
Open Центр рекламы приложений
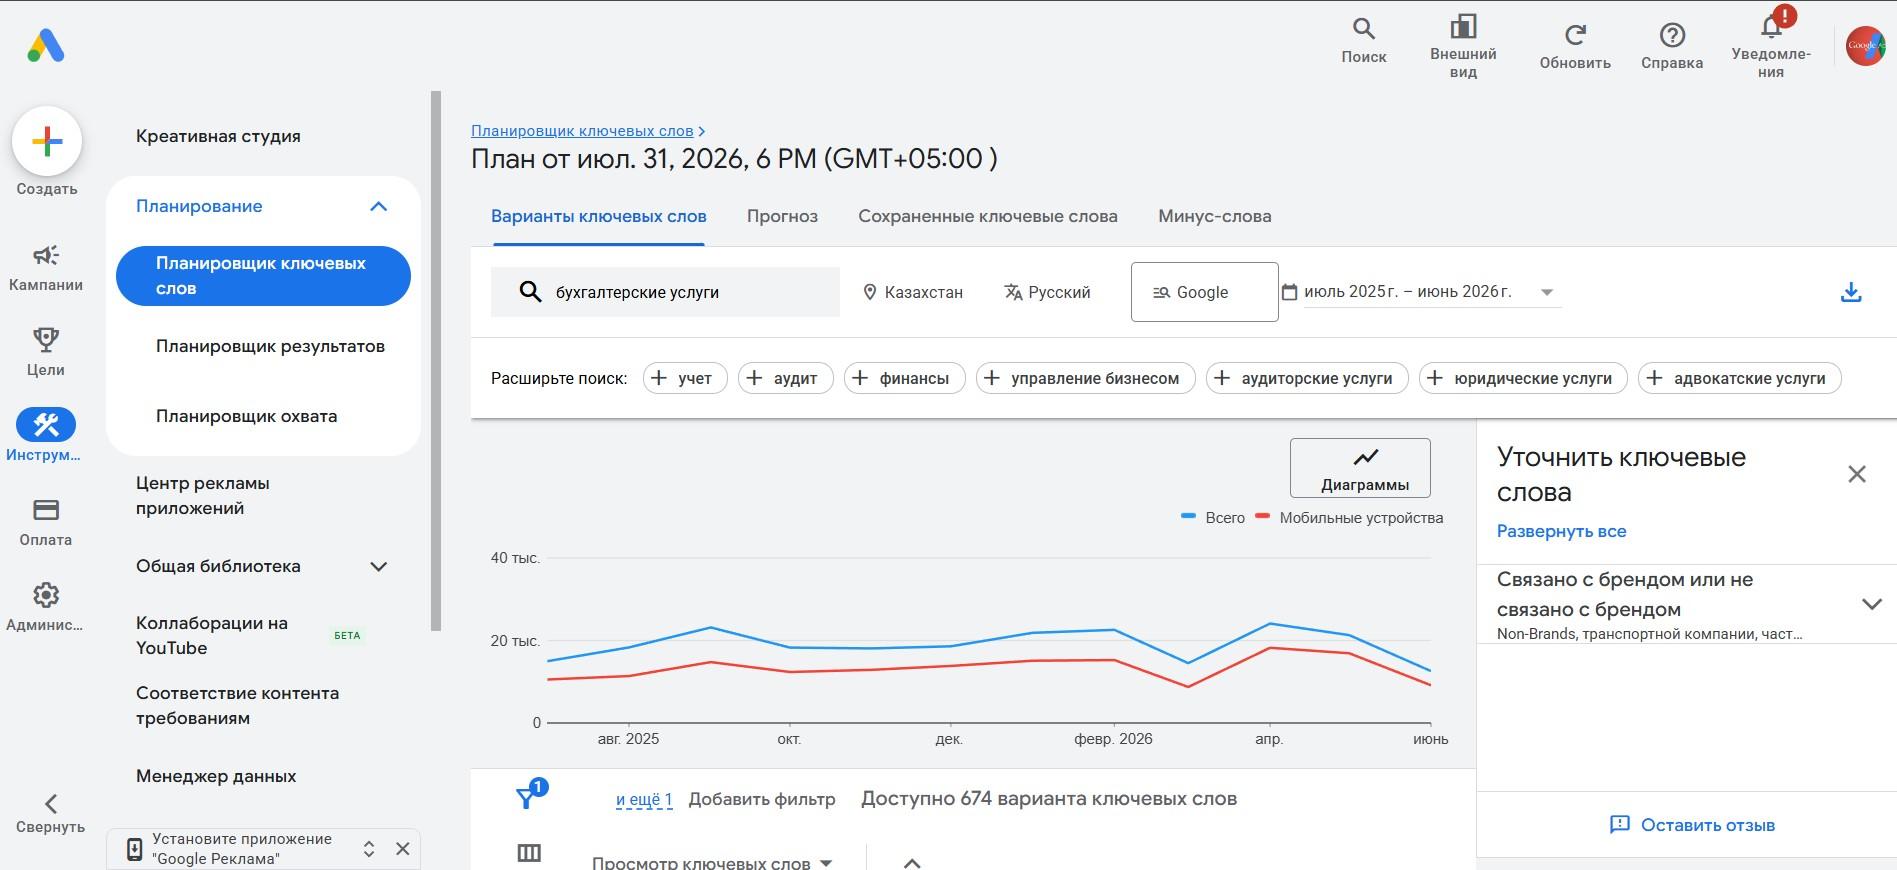click(x=203, y=495)
